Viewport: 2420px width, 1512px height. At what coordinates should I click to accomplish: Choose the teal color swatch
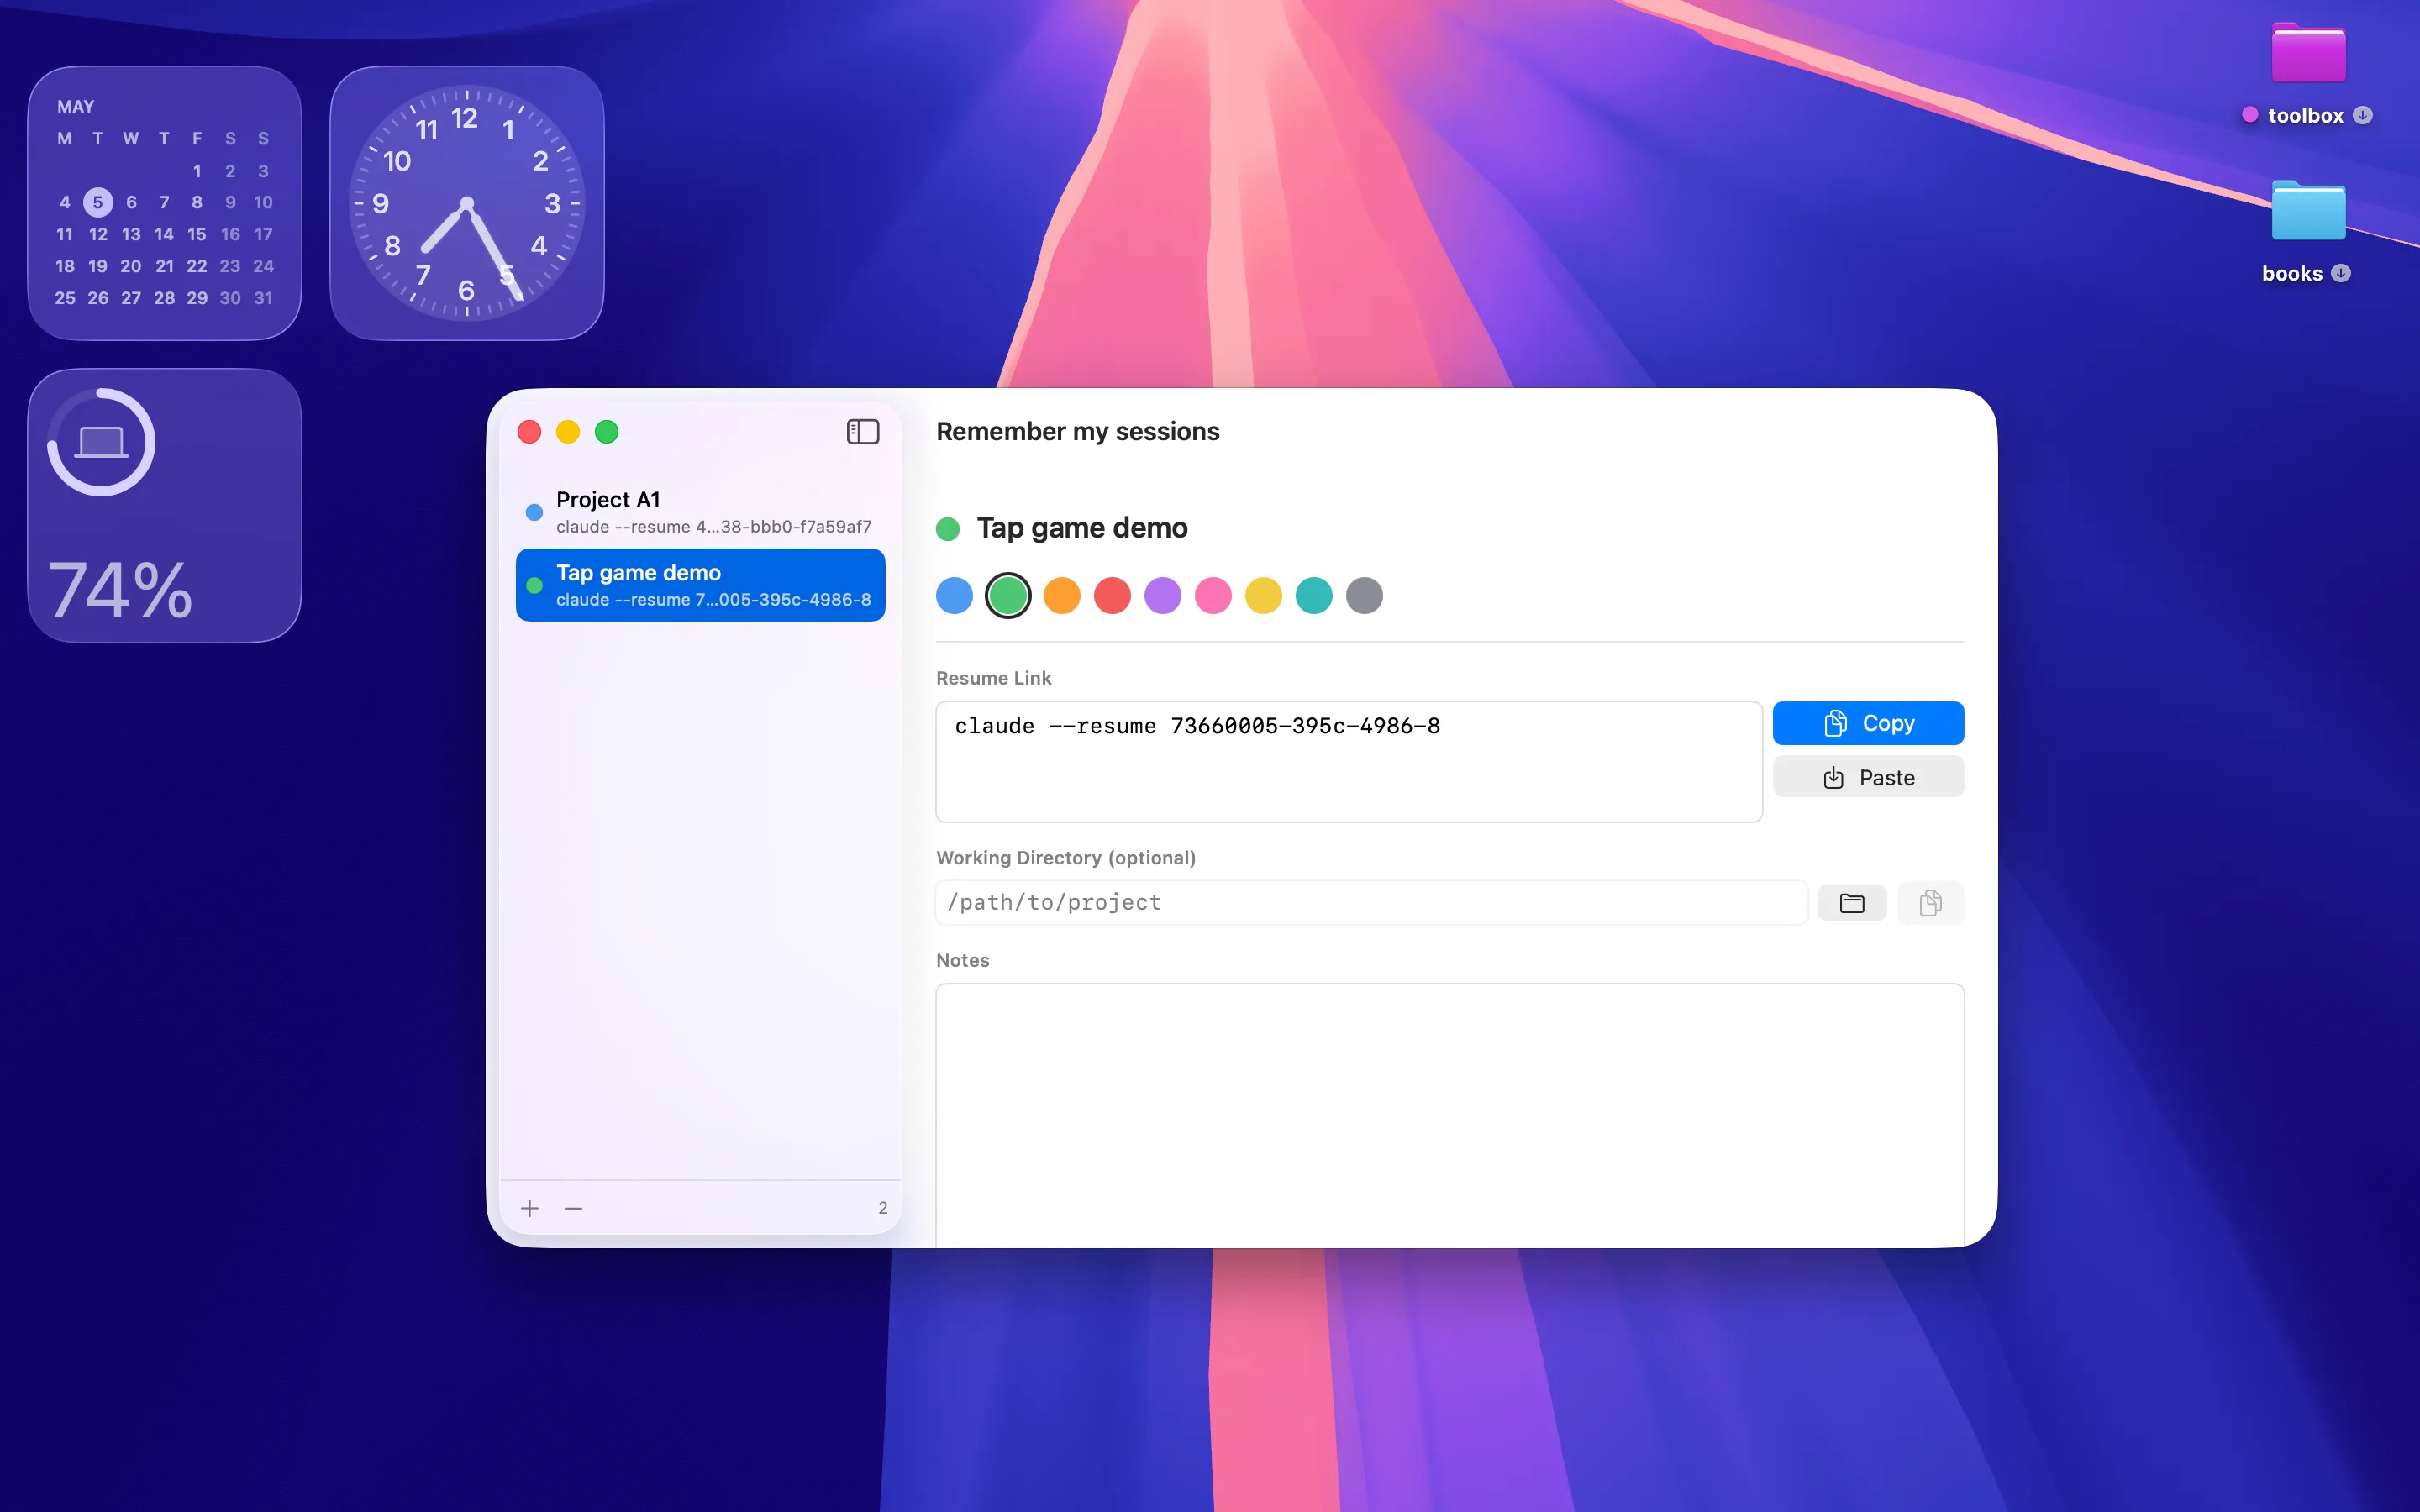pyautogui.click(x=1314, y=596)
